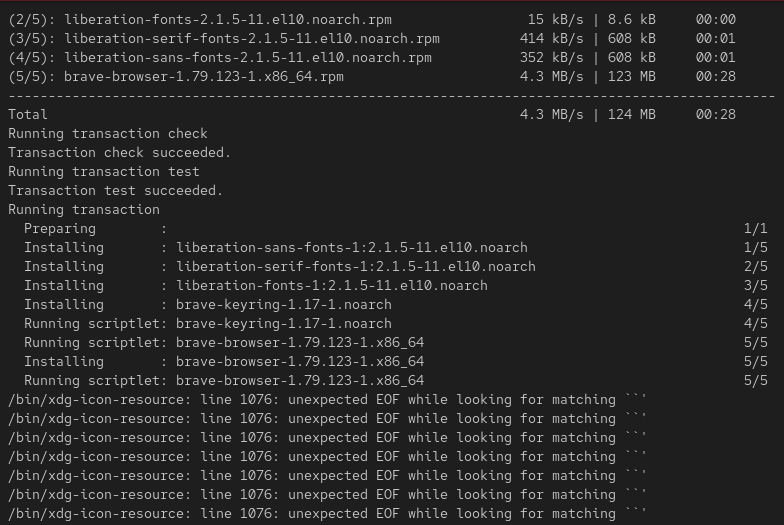Click the "Running transaction test" line

pyautogui.click(x=104, y=171)
